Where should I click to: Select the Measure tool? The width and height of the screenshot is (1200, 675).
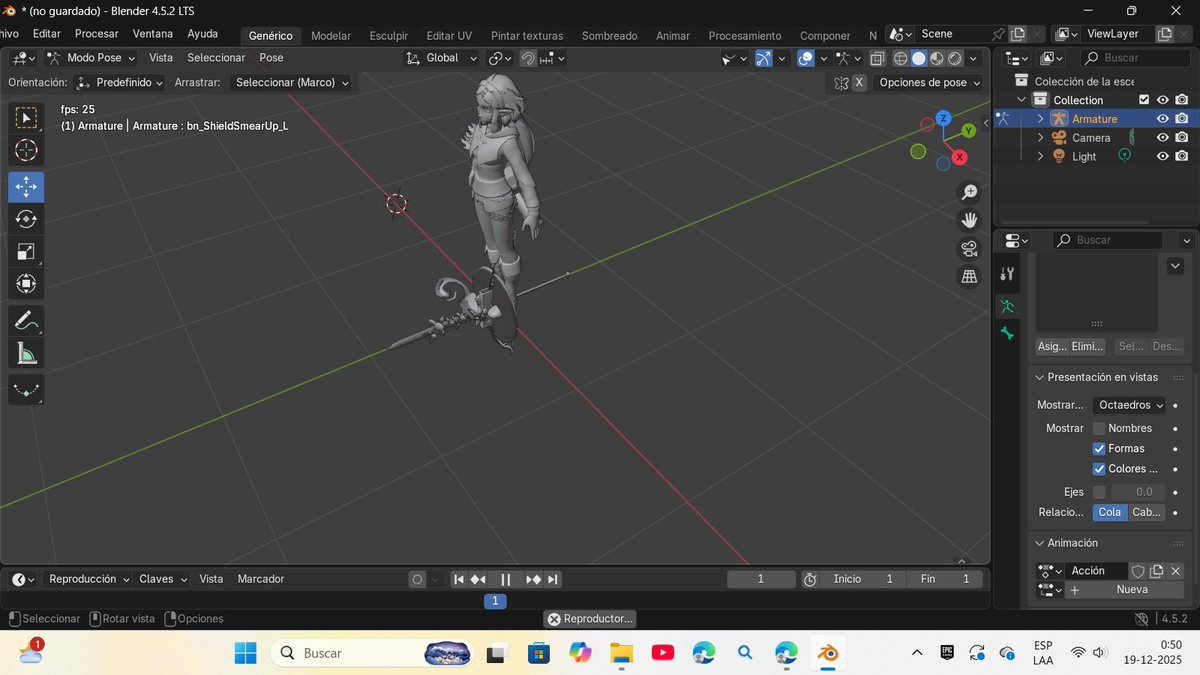coord(26,353)
